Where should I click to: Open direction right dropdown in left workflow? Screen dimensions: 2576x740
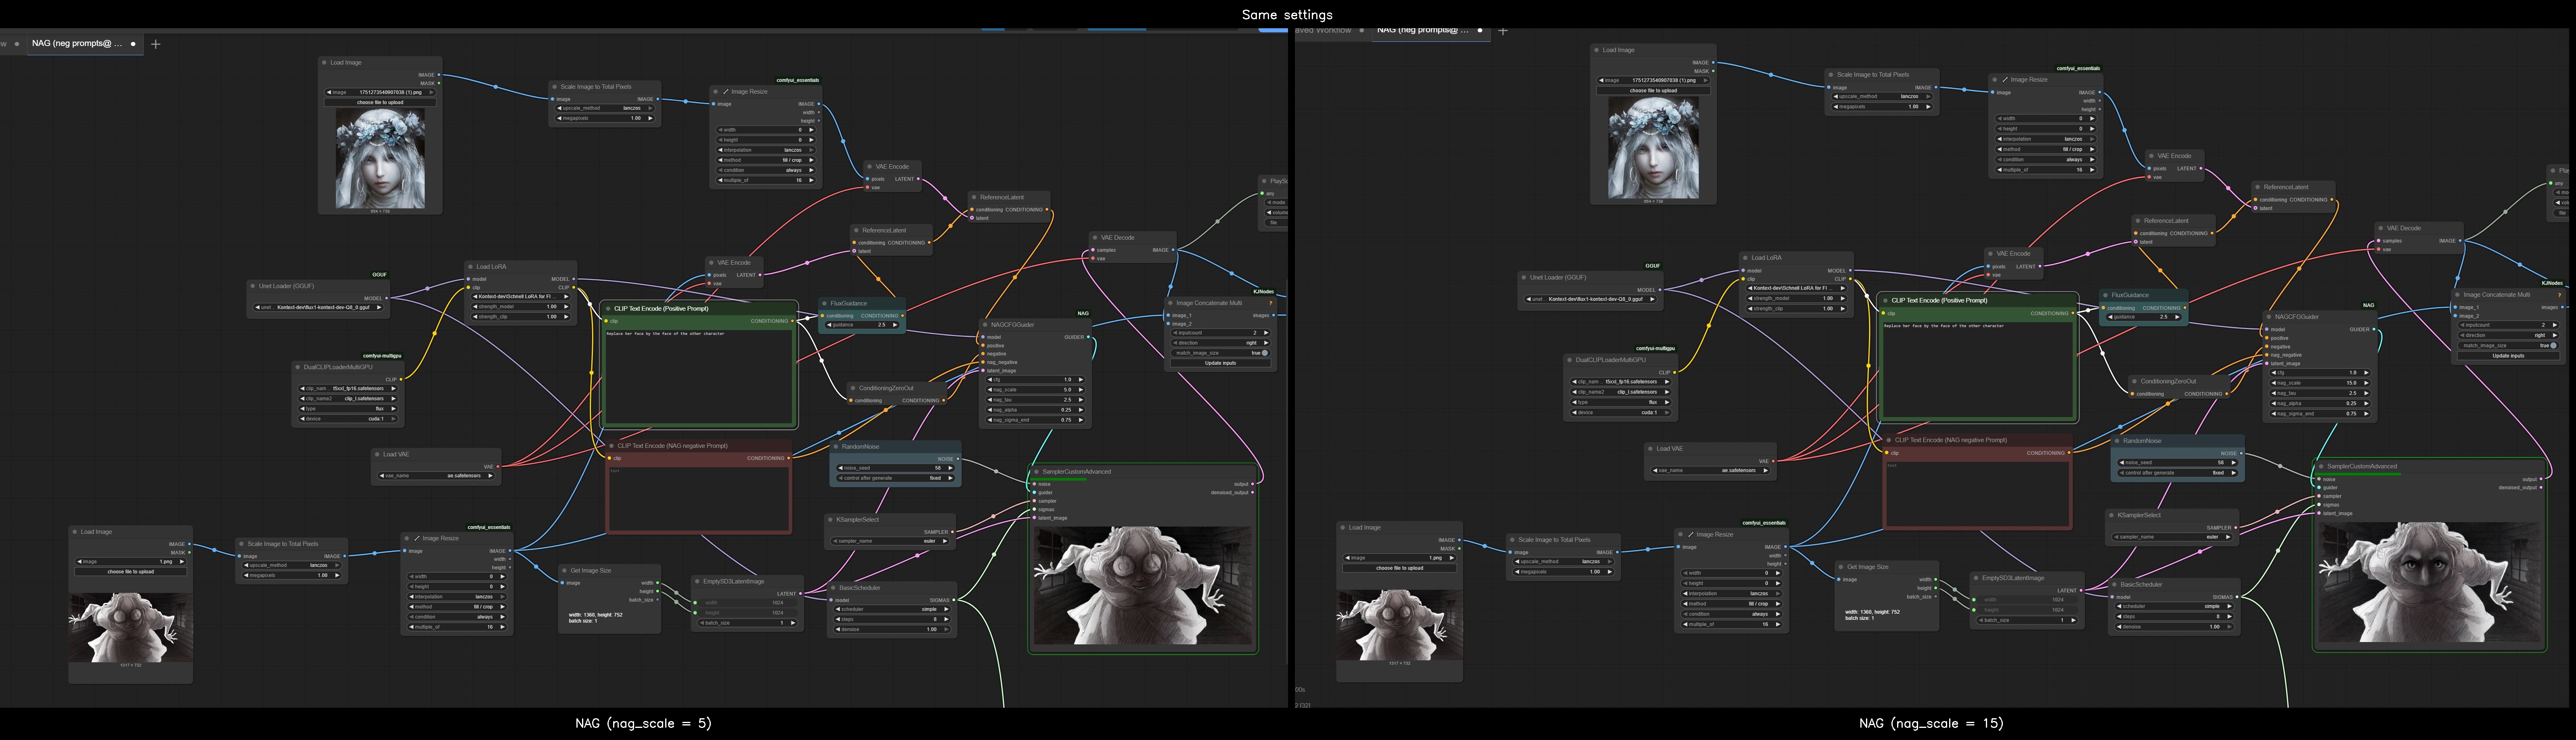[x=1221, y=343]
